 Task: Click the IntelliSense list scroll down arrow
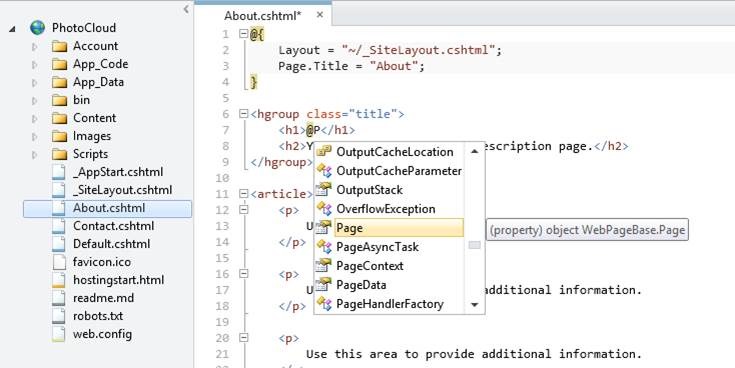(x=474, y=305)
